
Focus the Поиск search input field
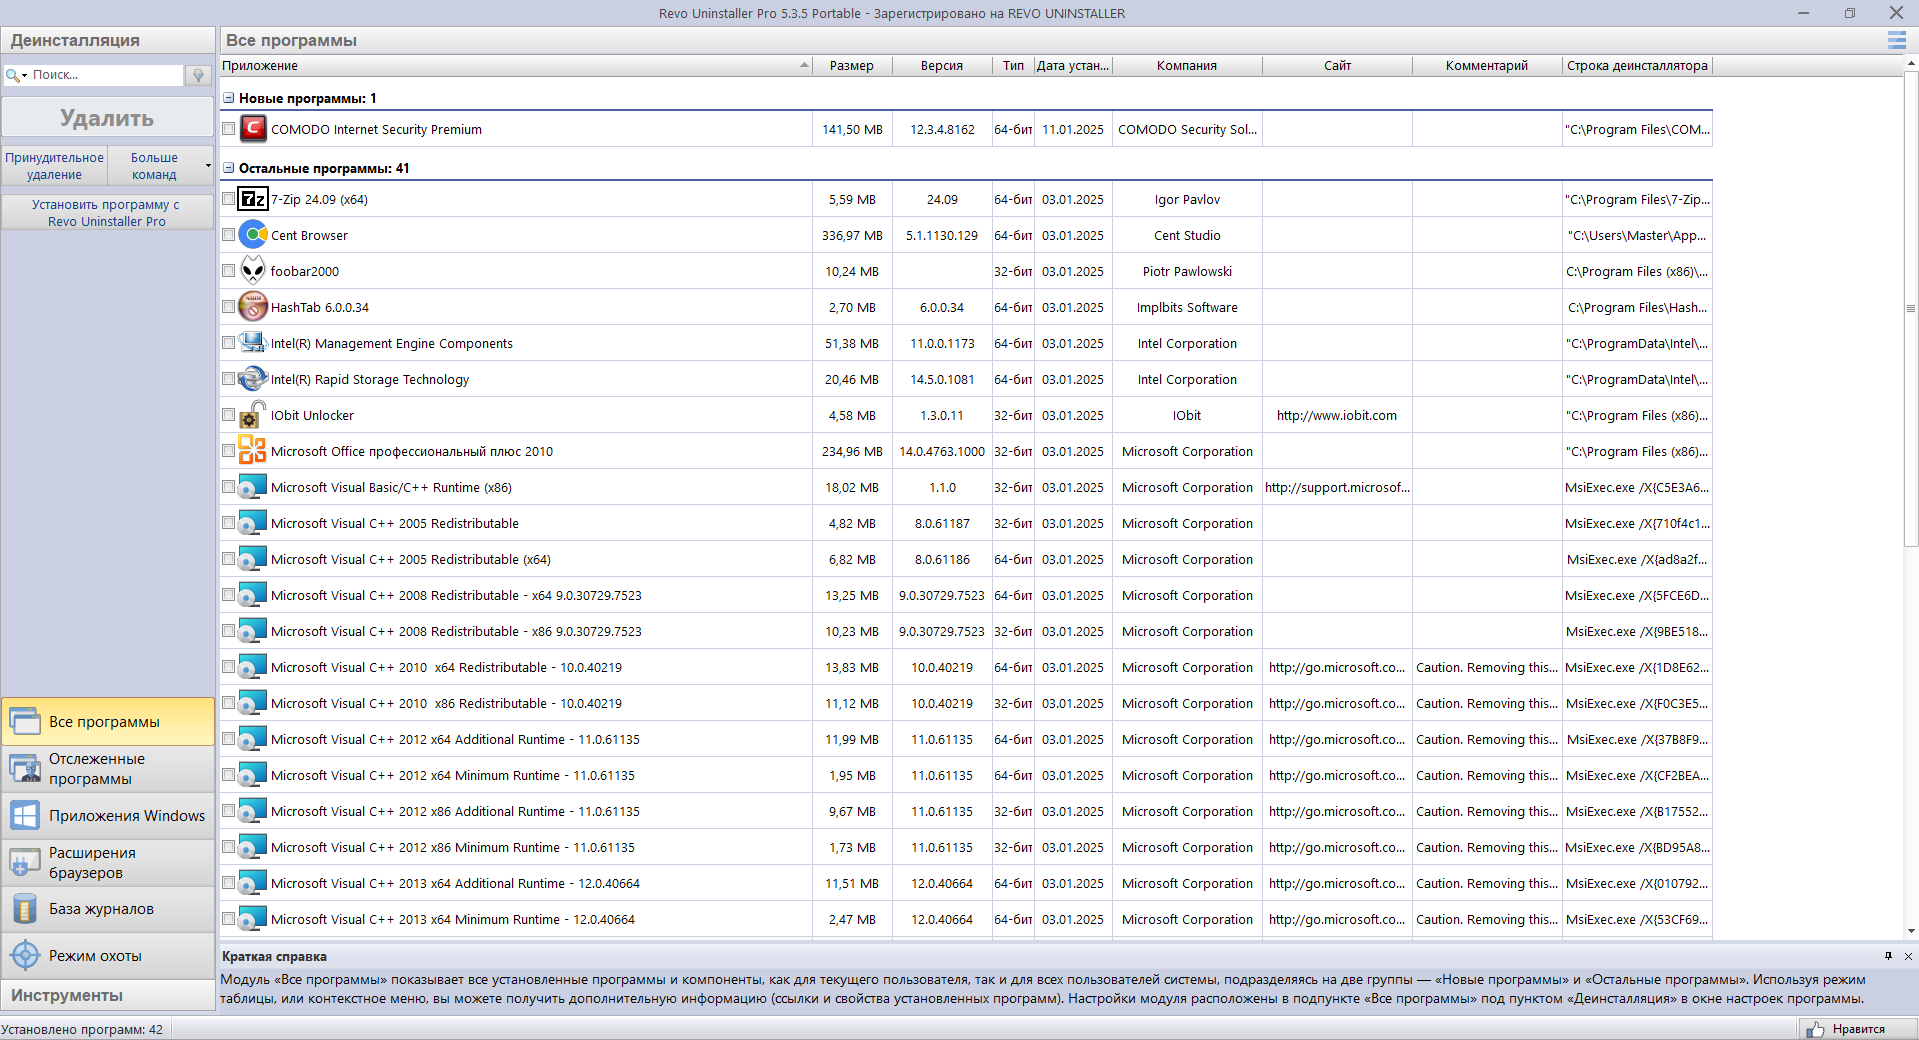(105, 75)
